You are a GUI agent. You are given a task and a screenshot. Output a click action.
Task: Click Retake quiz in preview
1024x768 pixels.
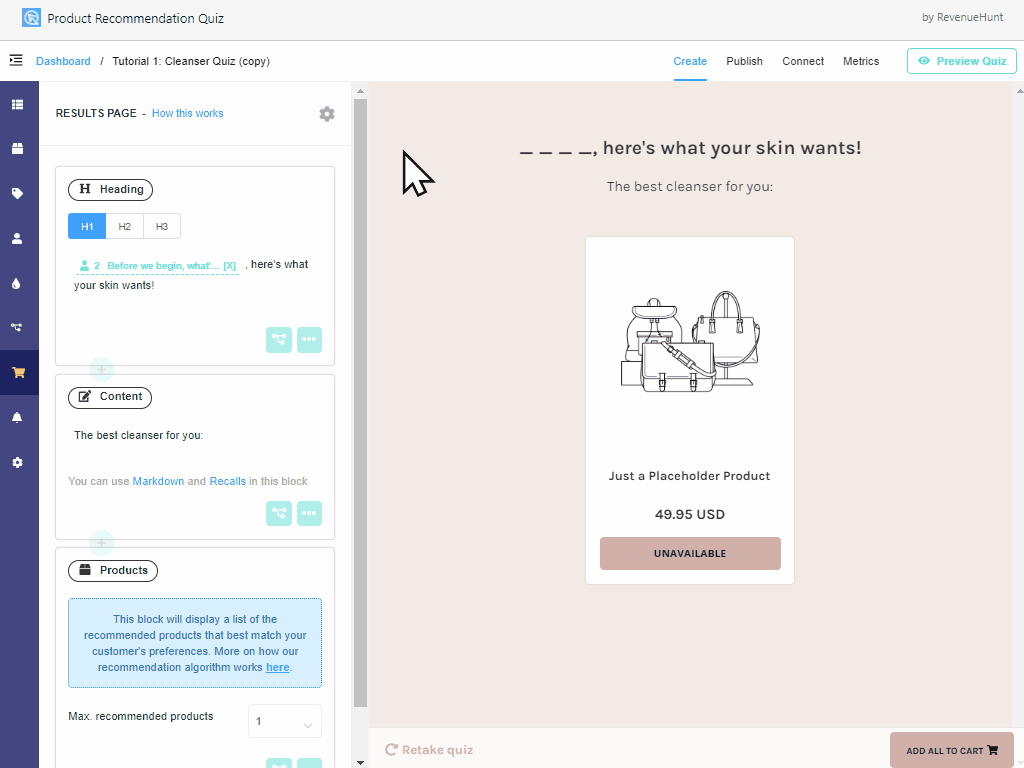pos(429,750)
